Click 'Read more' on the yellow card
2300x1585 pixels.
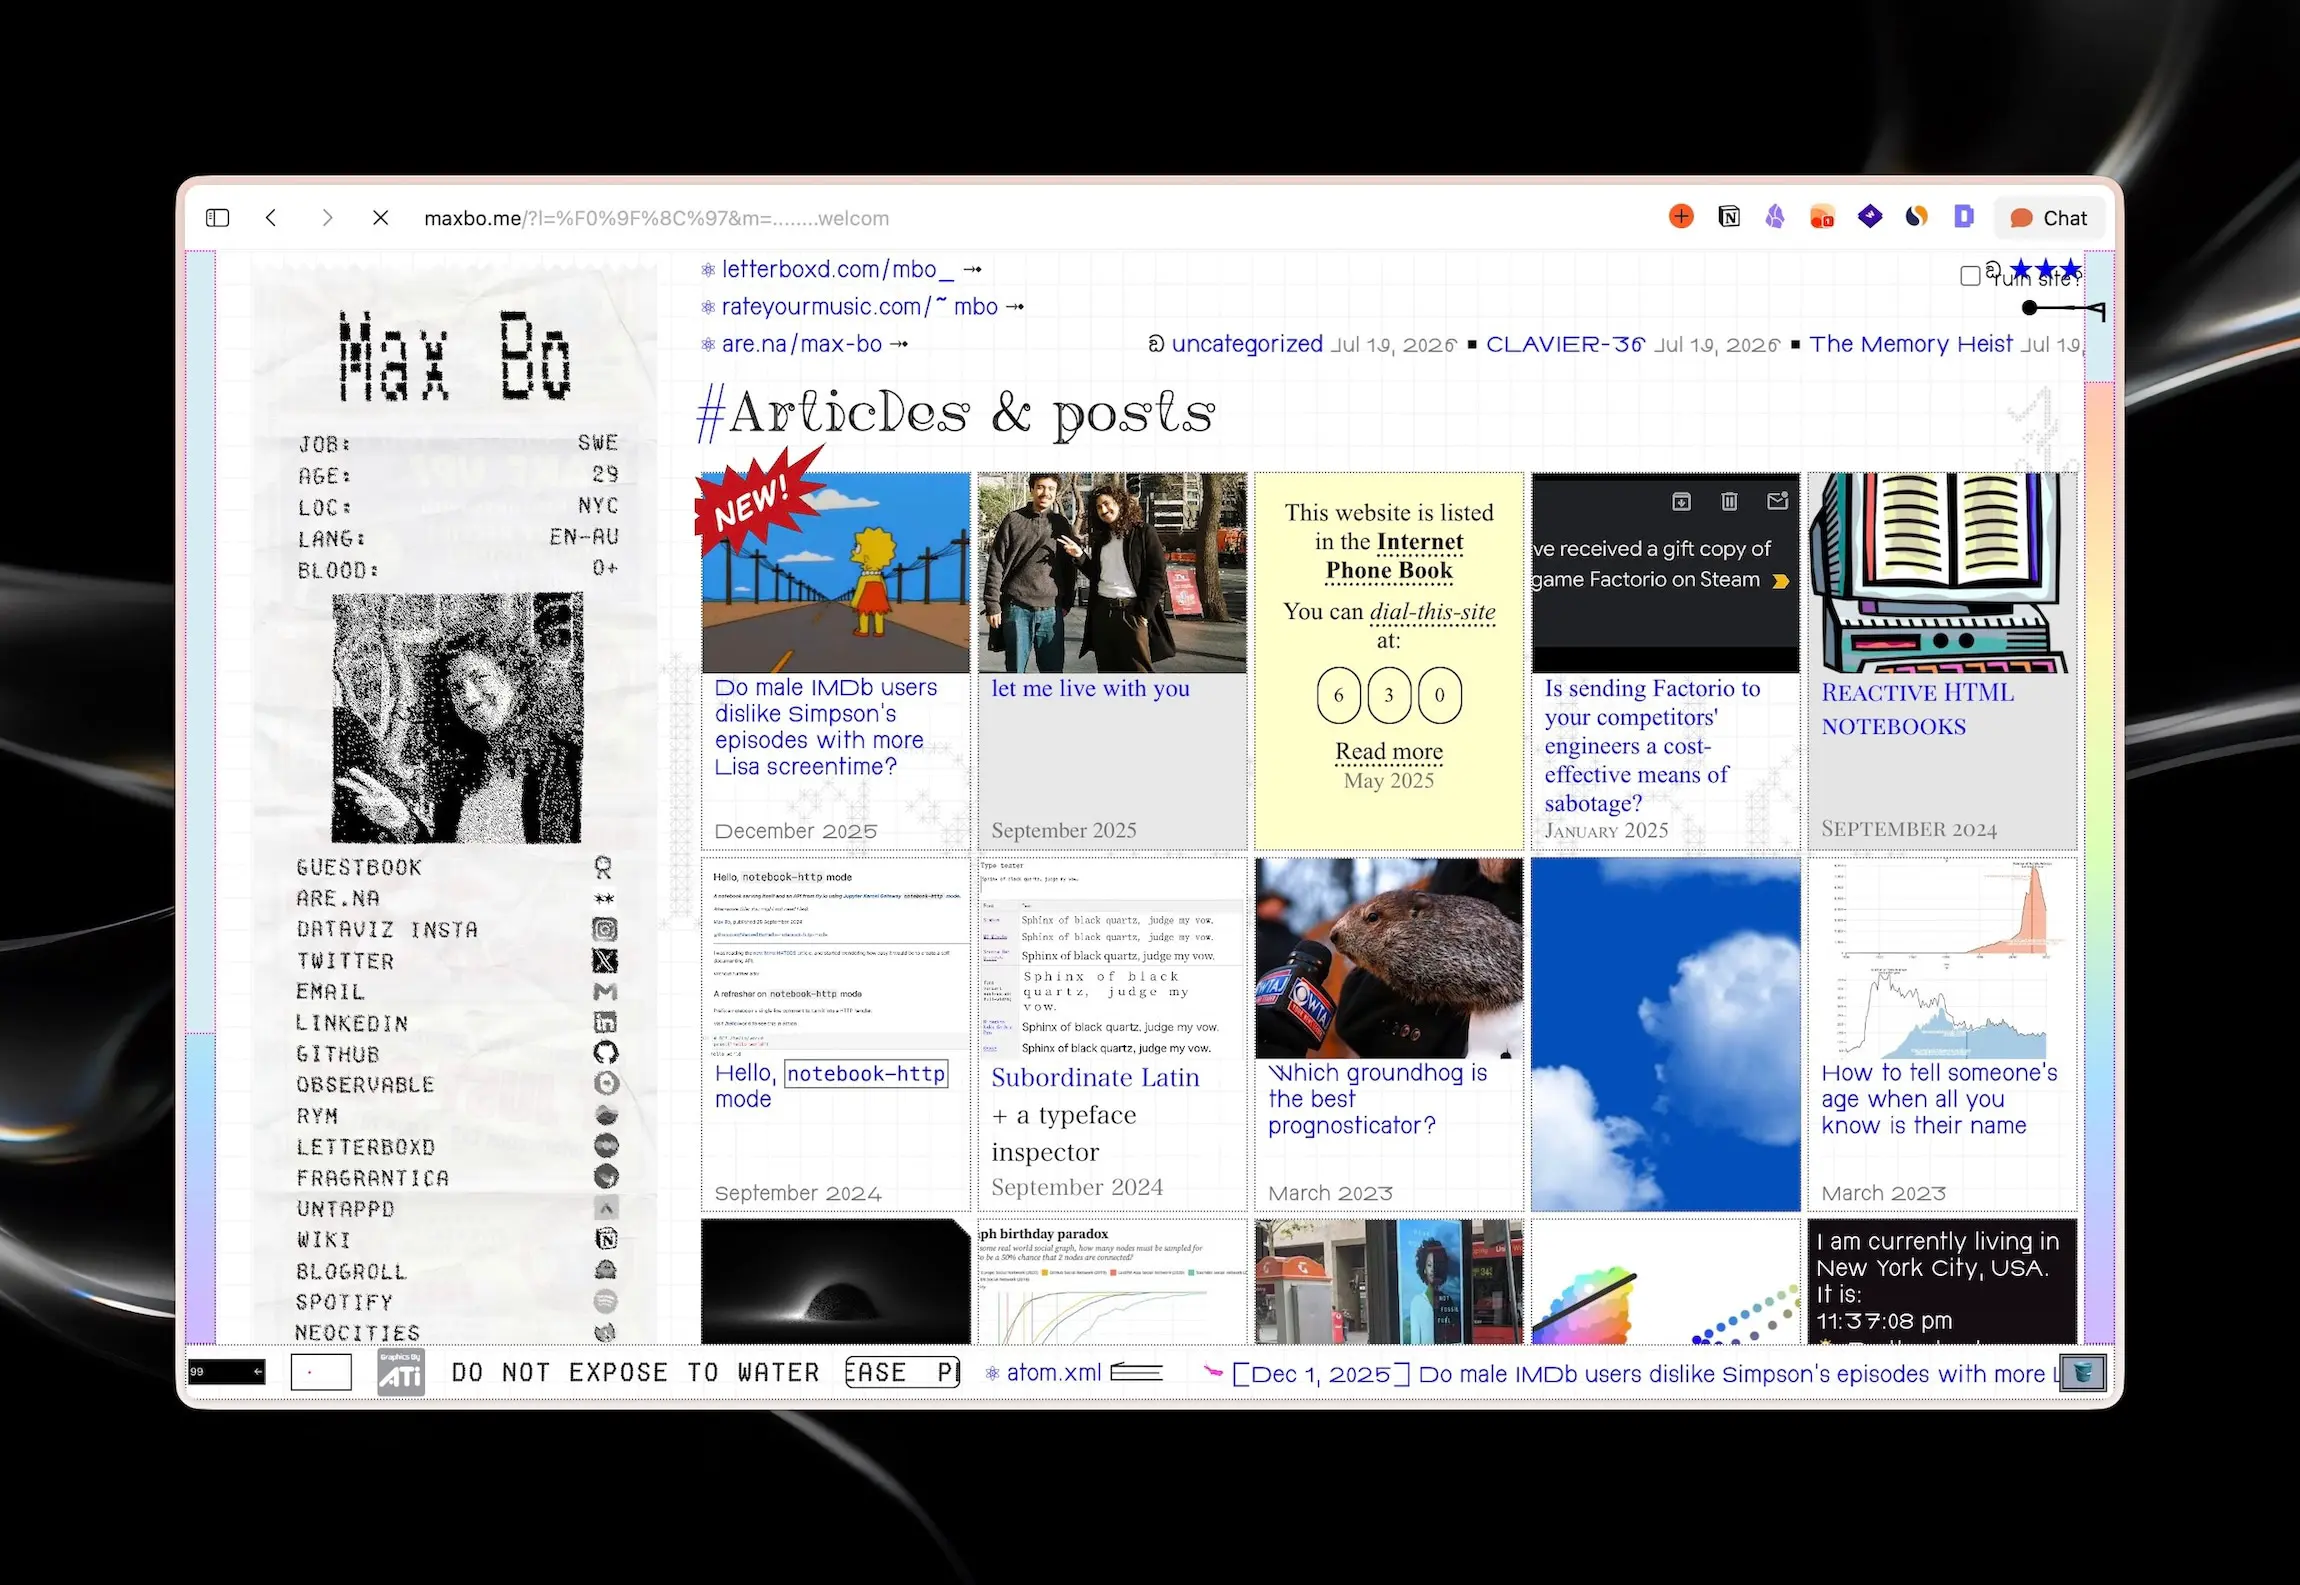coord(1389,751)
